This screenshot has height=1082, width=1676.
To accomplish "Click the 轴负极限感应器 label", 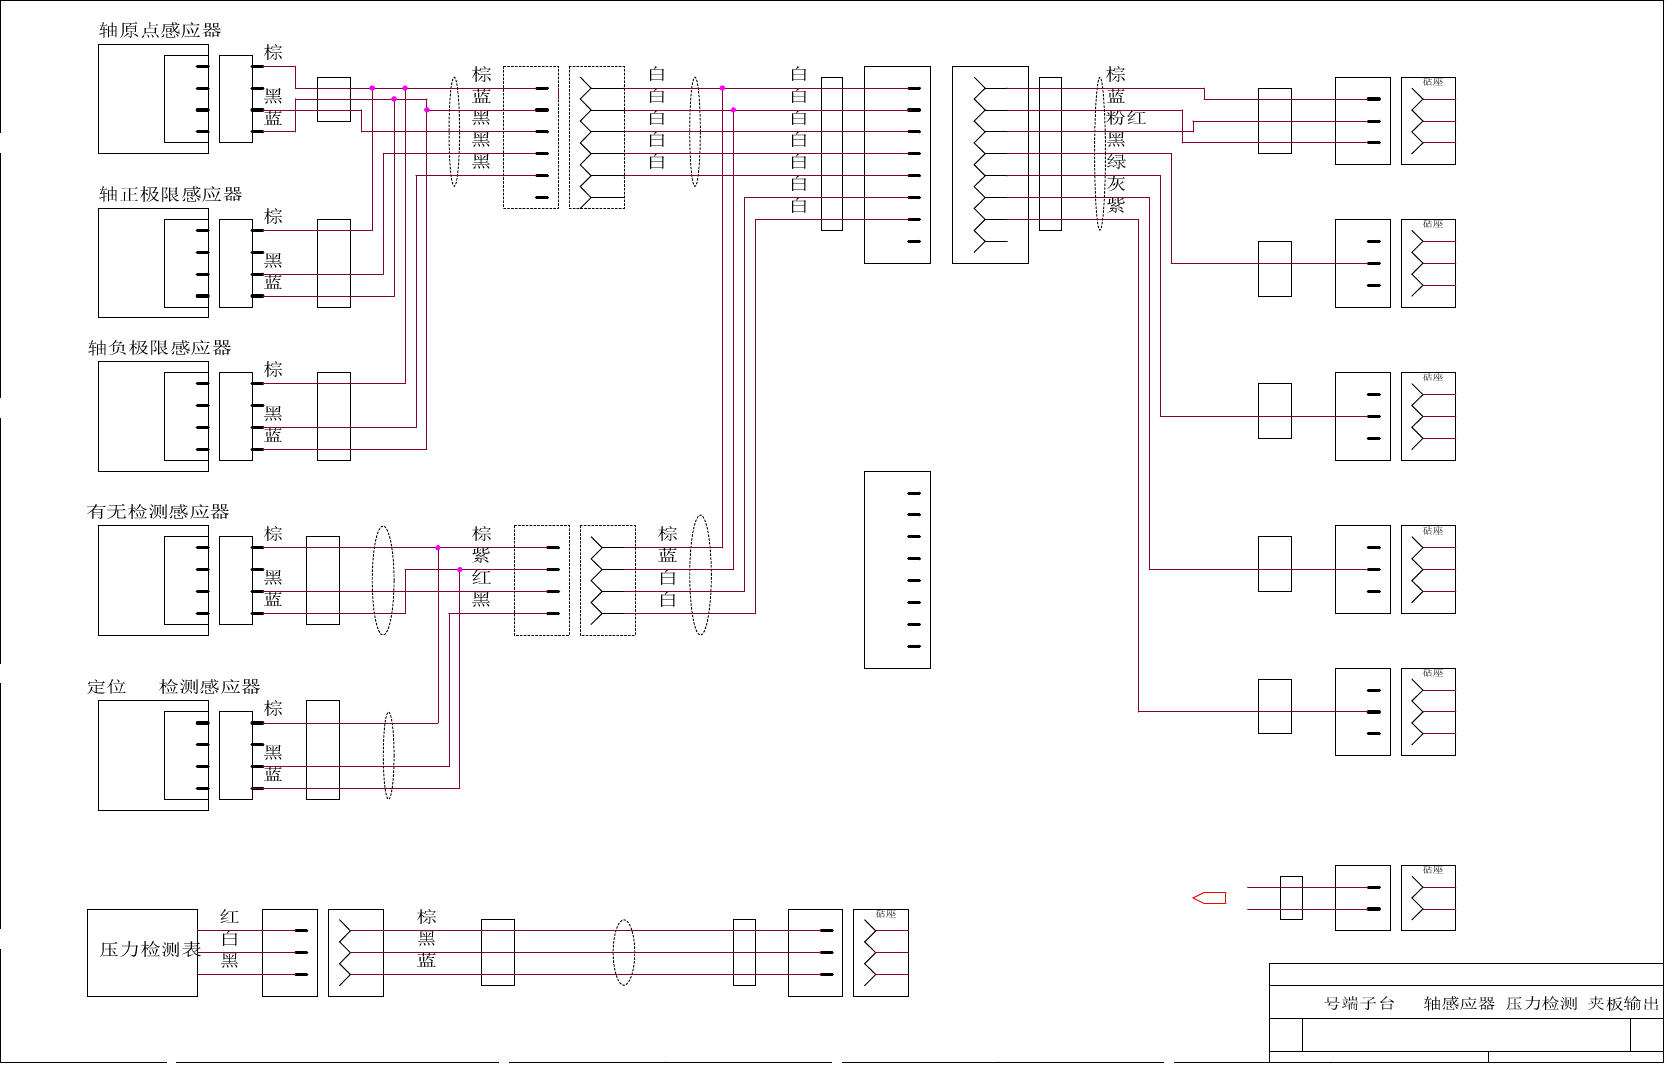I will pyautogui.click(x=160, y=348).
